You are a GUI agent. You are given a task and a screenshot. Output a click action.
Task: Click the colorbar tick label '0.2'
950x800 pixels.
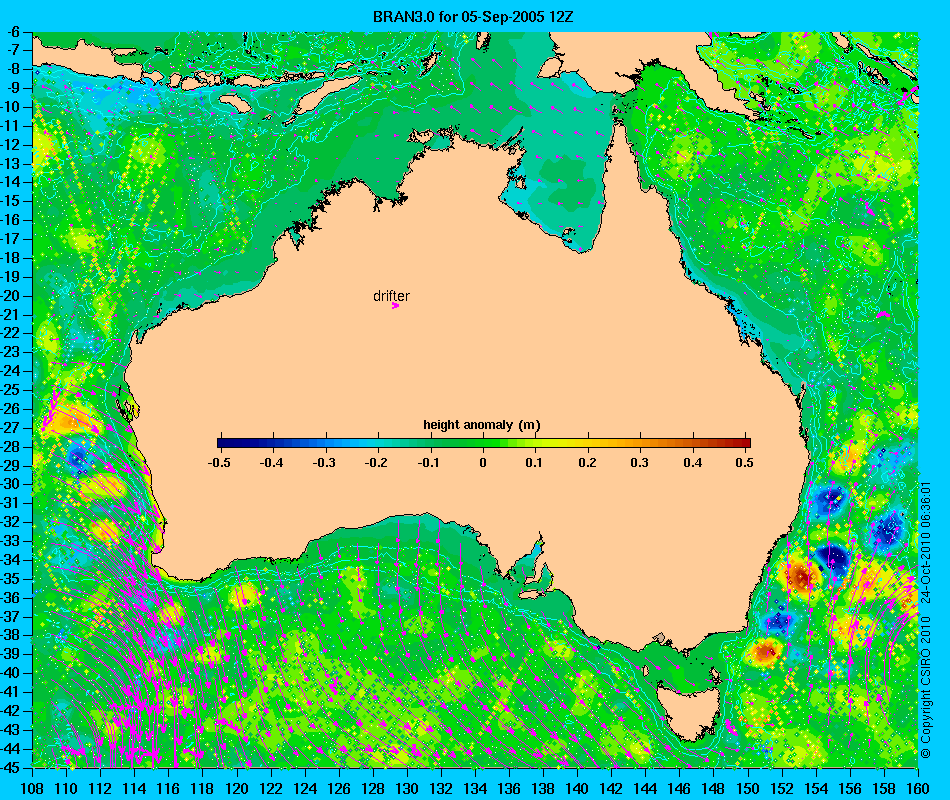(x=587, y=462)
